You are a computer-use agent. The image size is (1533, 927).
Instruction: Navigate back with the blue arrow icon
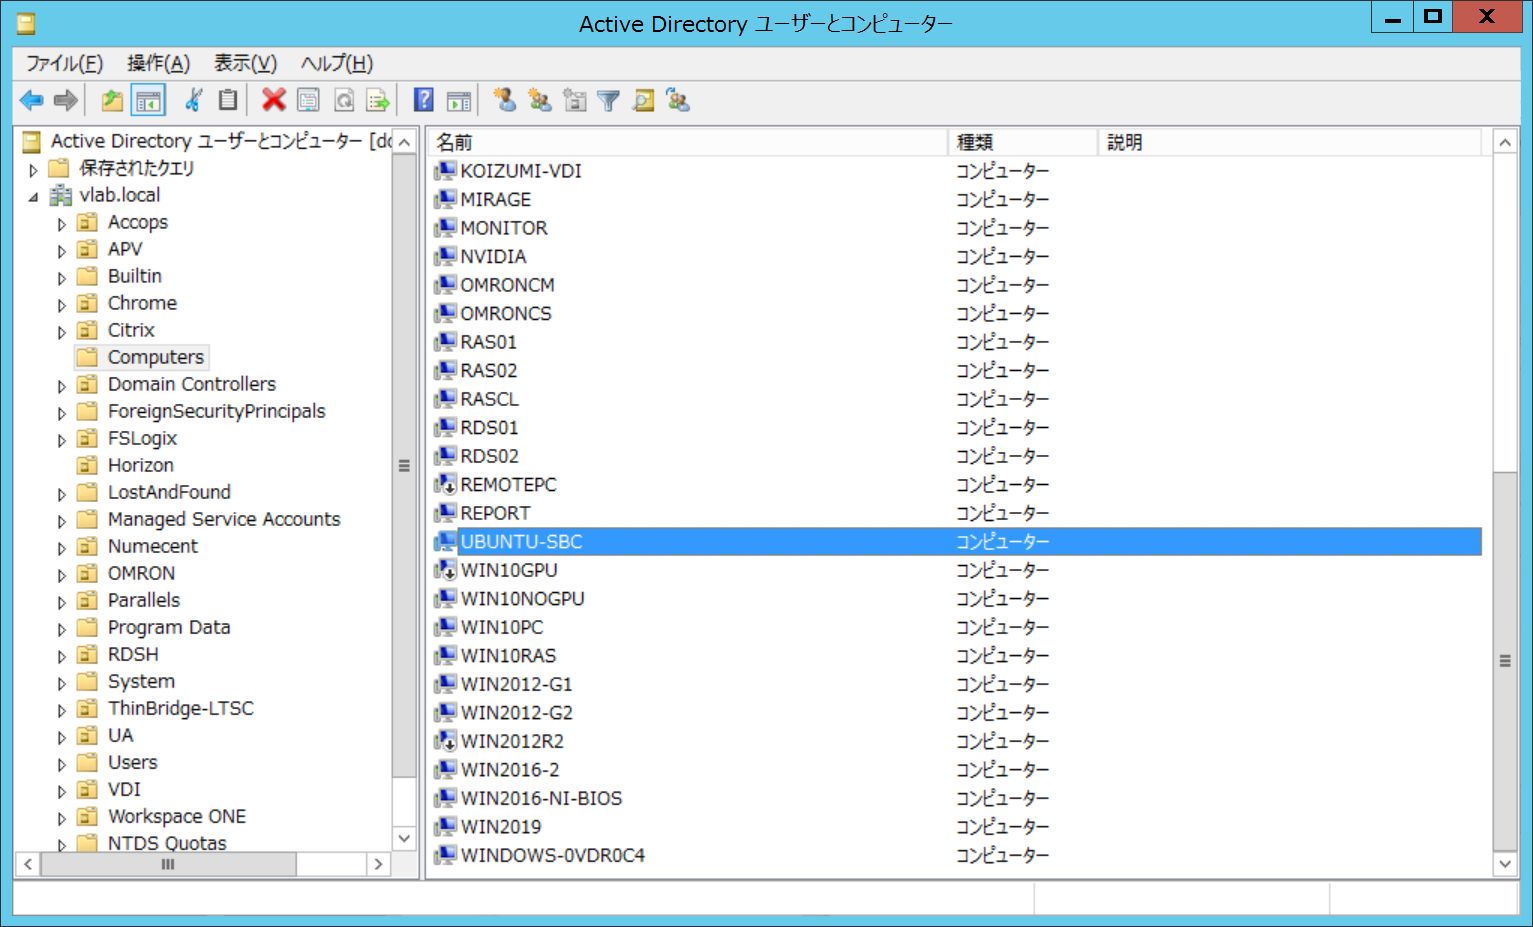31,100
